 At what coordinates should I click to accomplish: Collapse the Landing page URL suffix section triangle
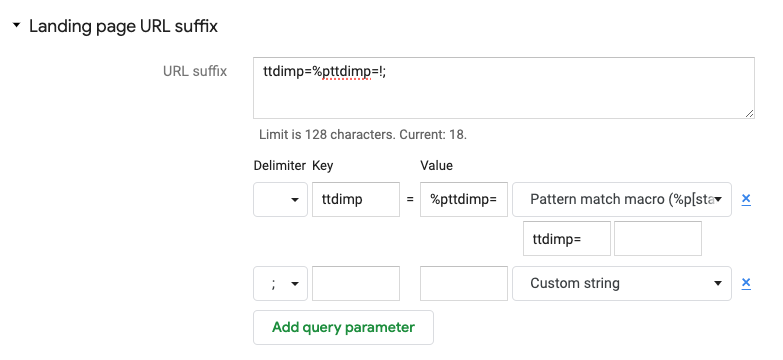(16, 25)
